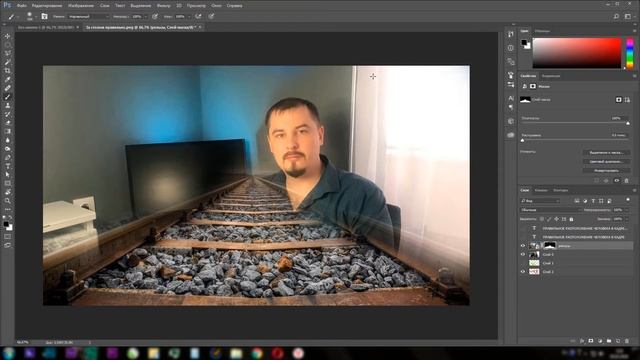Switch to the Swatches tab
Screen dimensions: 640x360
point(542,31)
